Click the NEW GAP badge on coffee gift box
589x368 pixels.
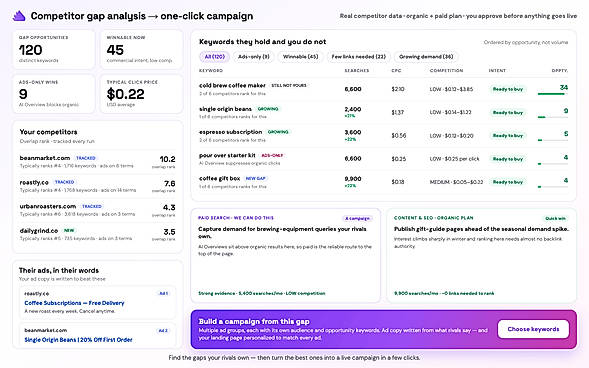click(x=255, y=178)
